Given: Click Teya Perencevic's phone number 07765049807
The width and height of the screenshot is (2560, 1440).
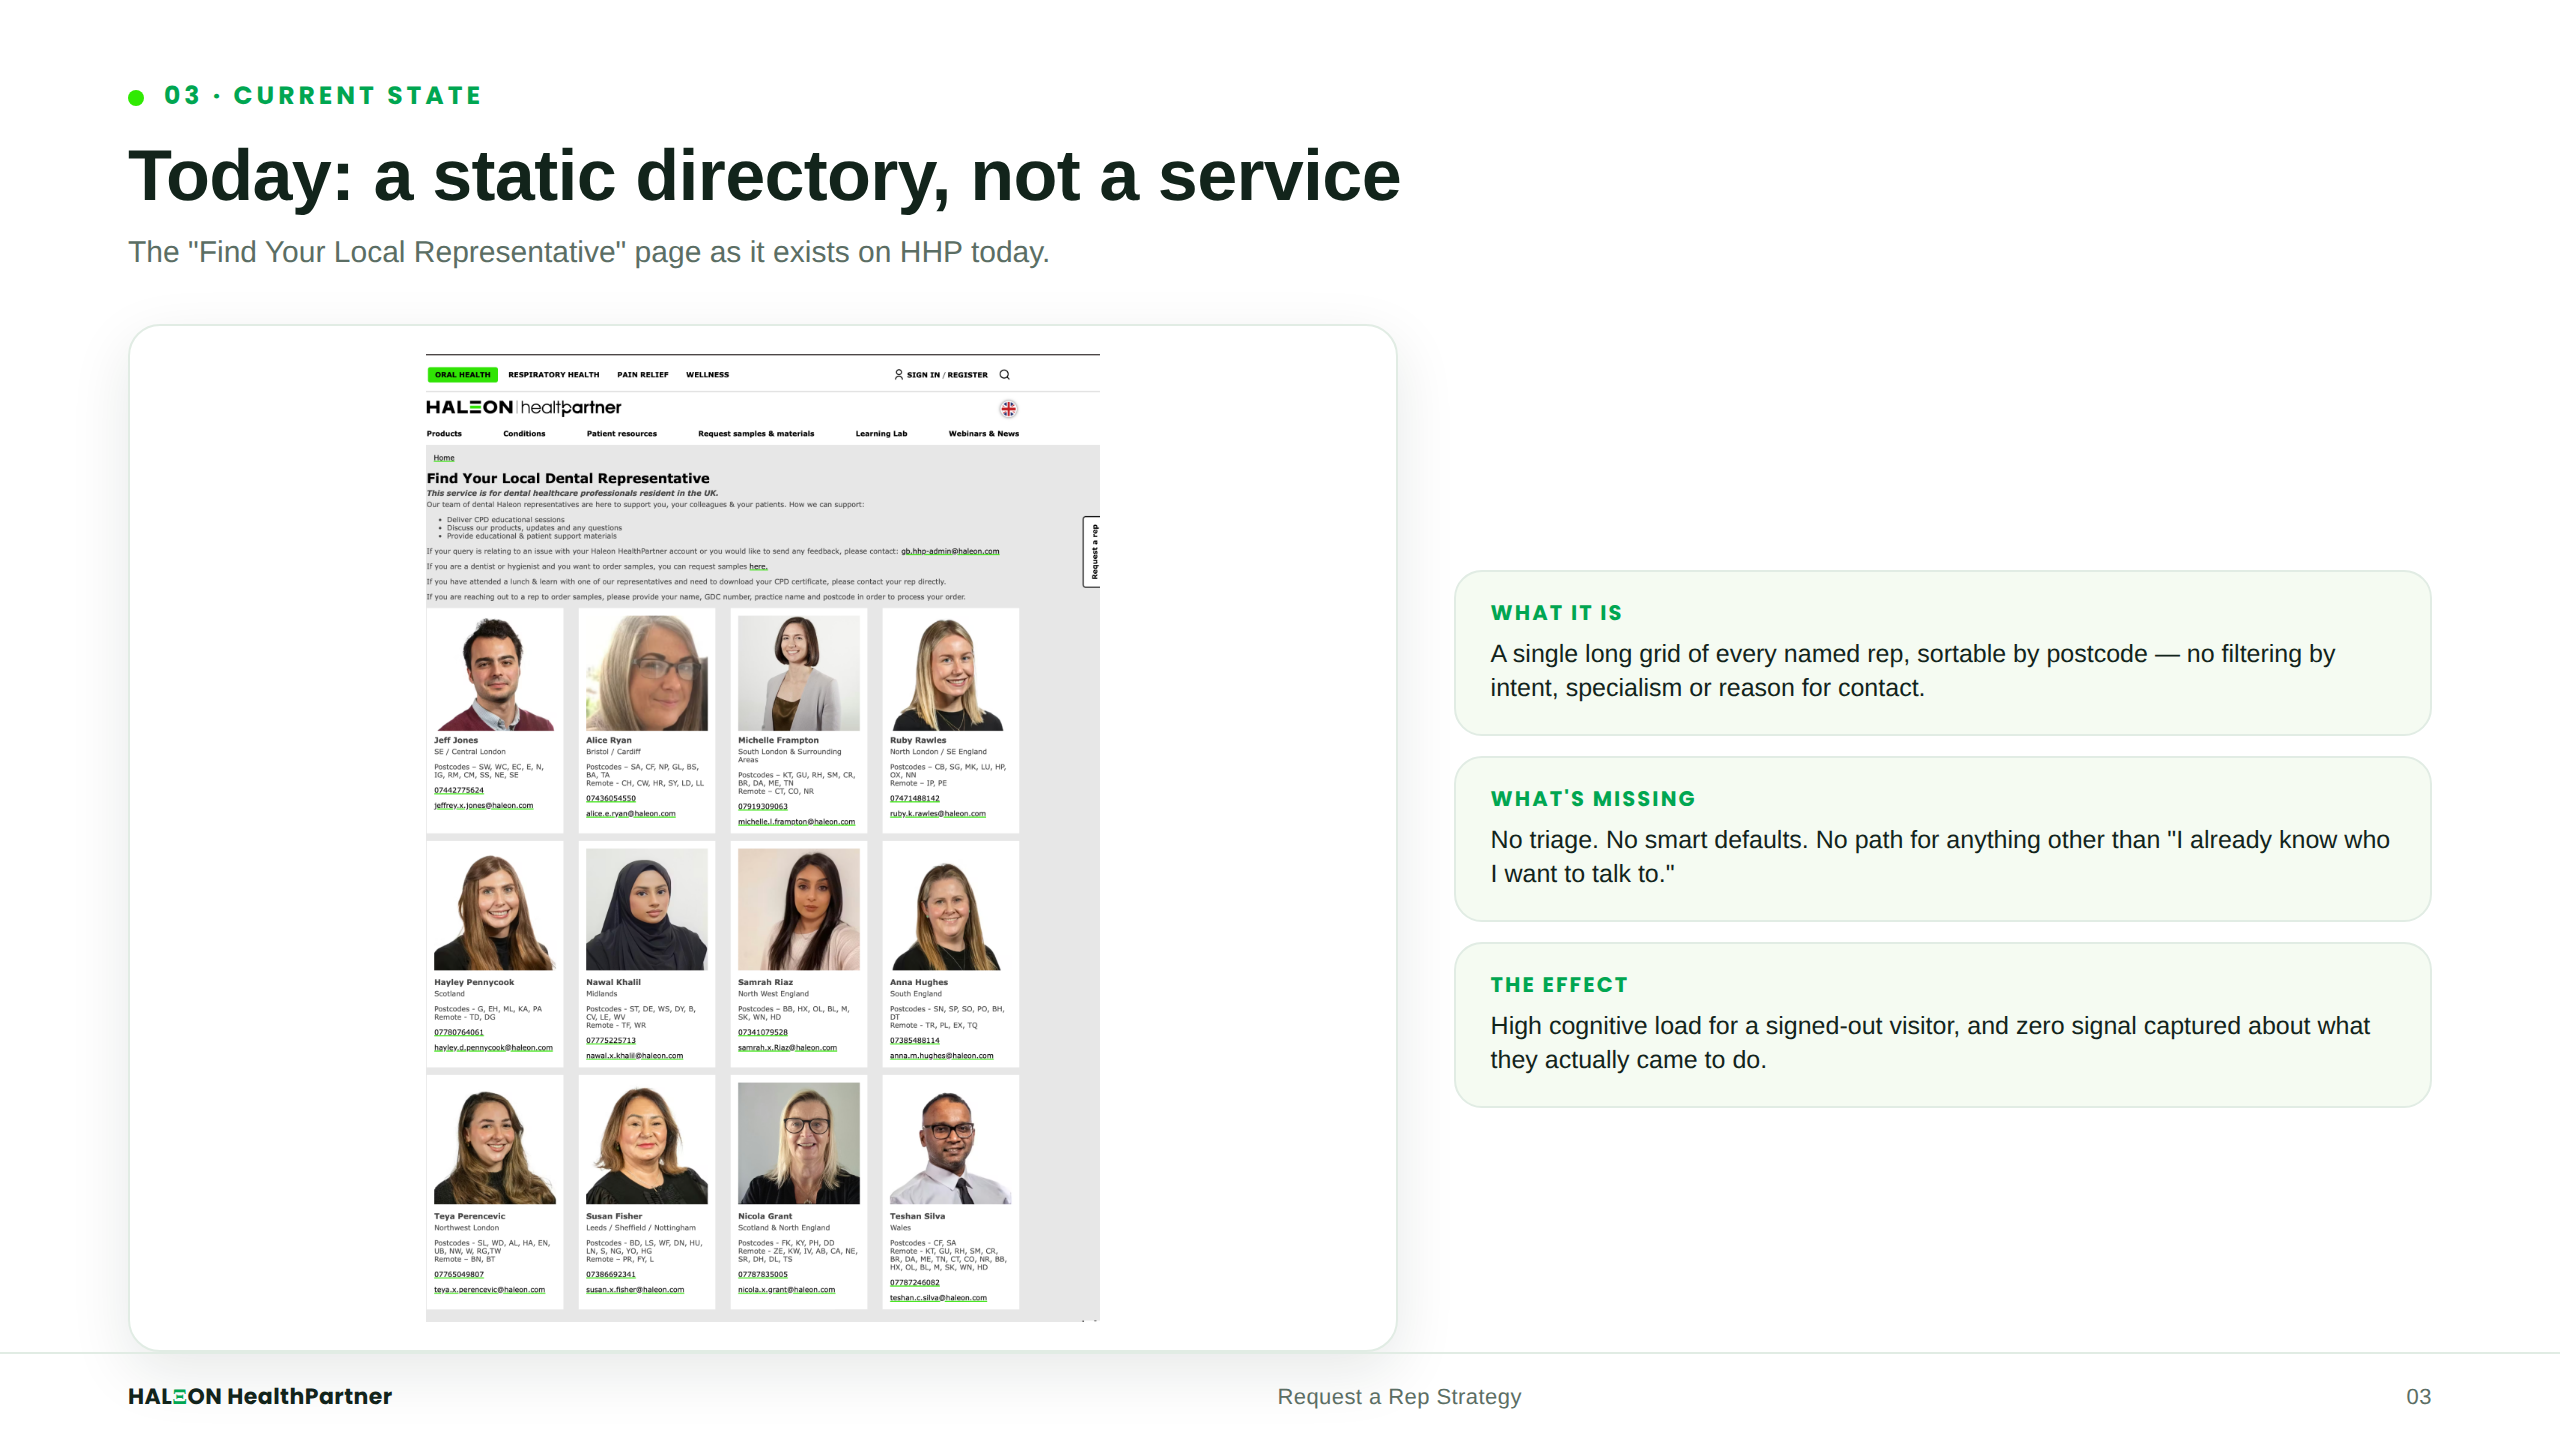Looking at the screenshot, I should [x=459, y=1275].
